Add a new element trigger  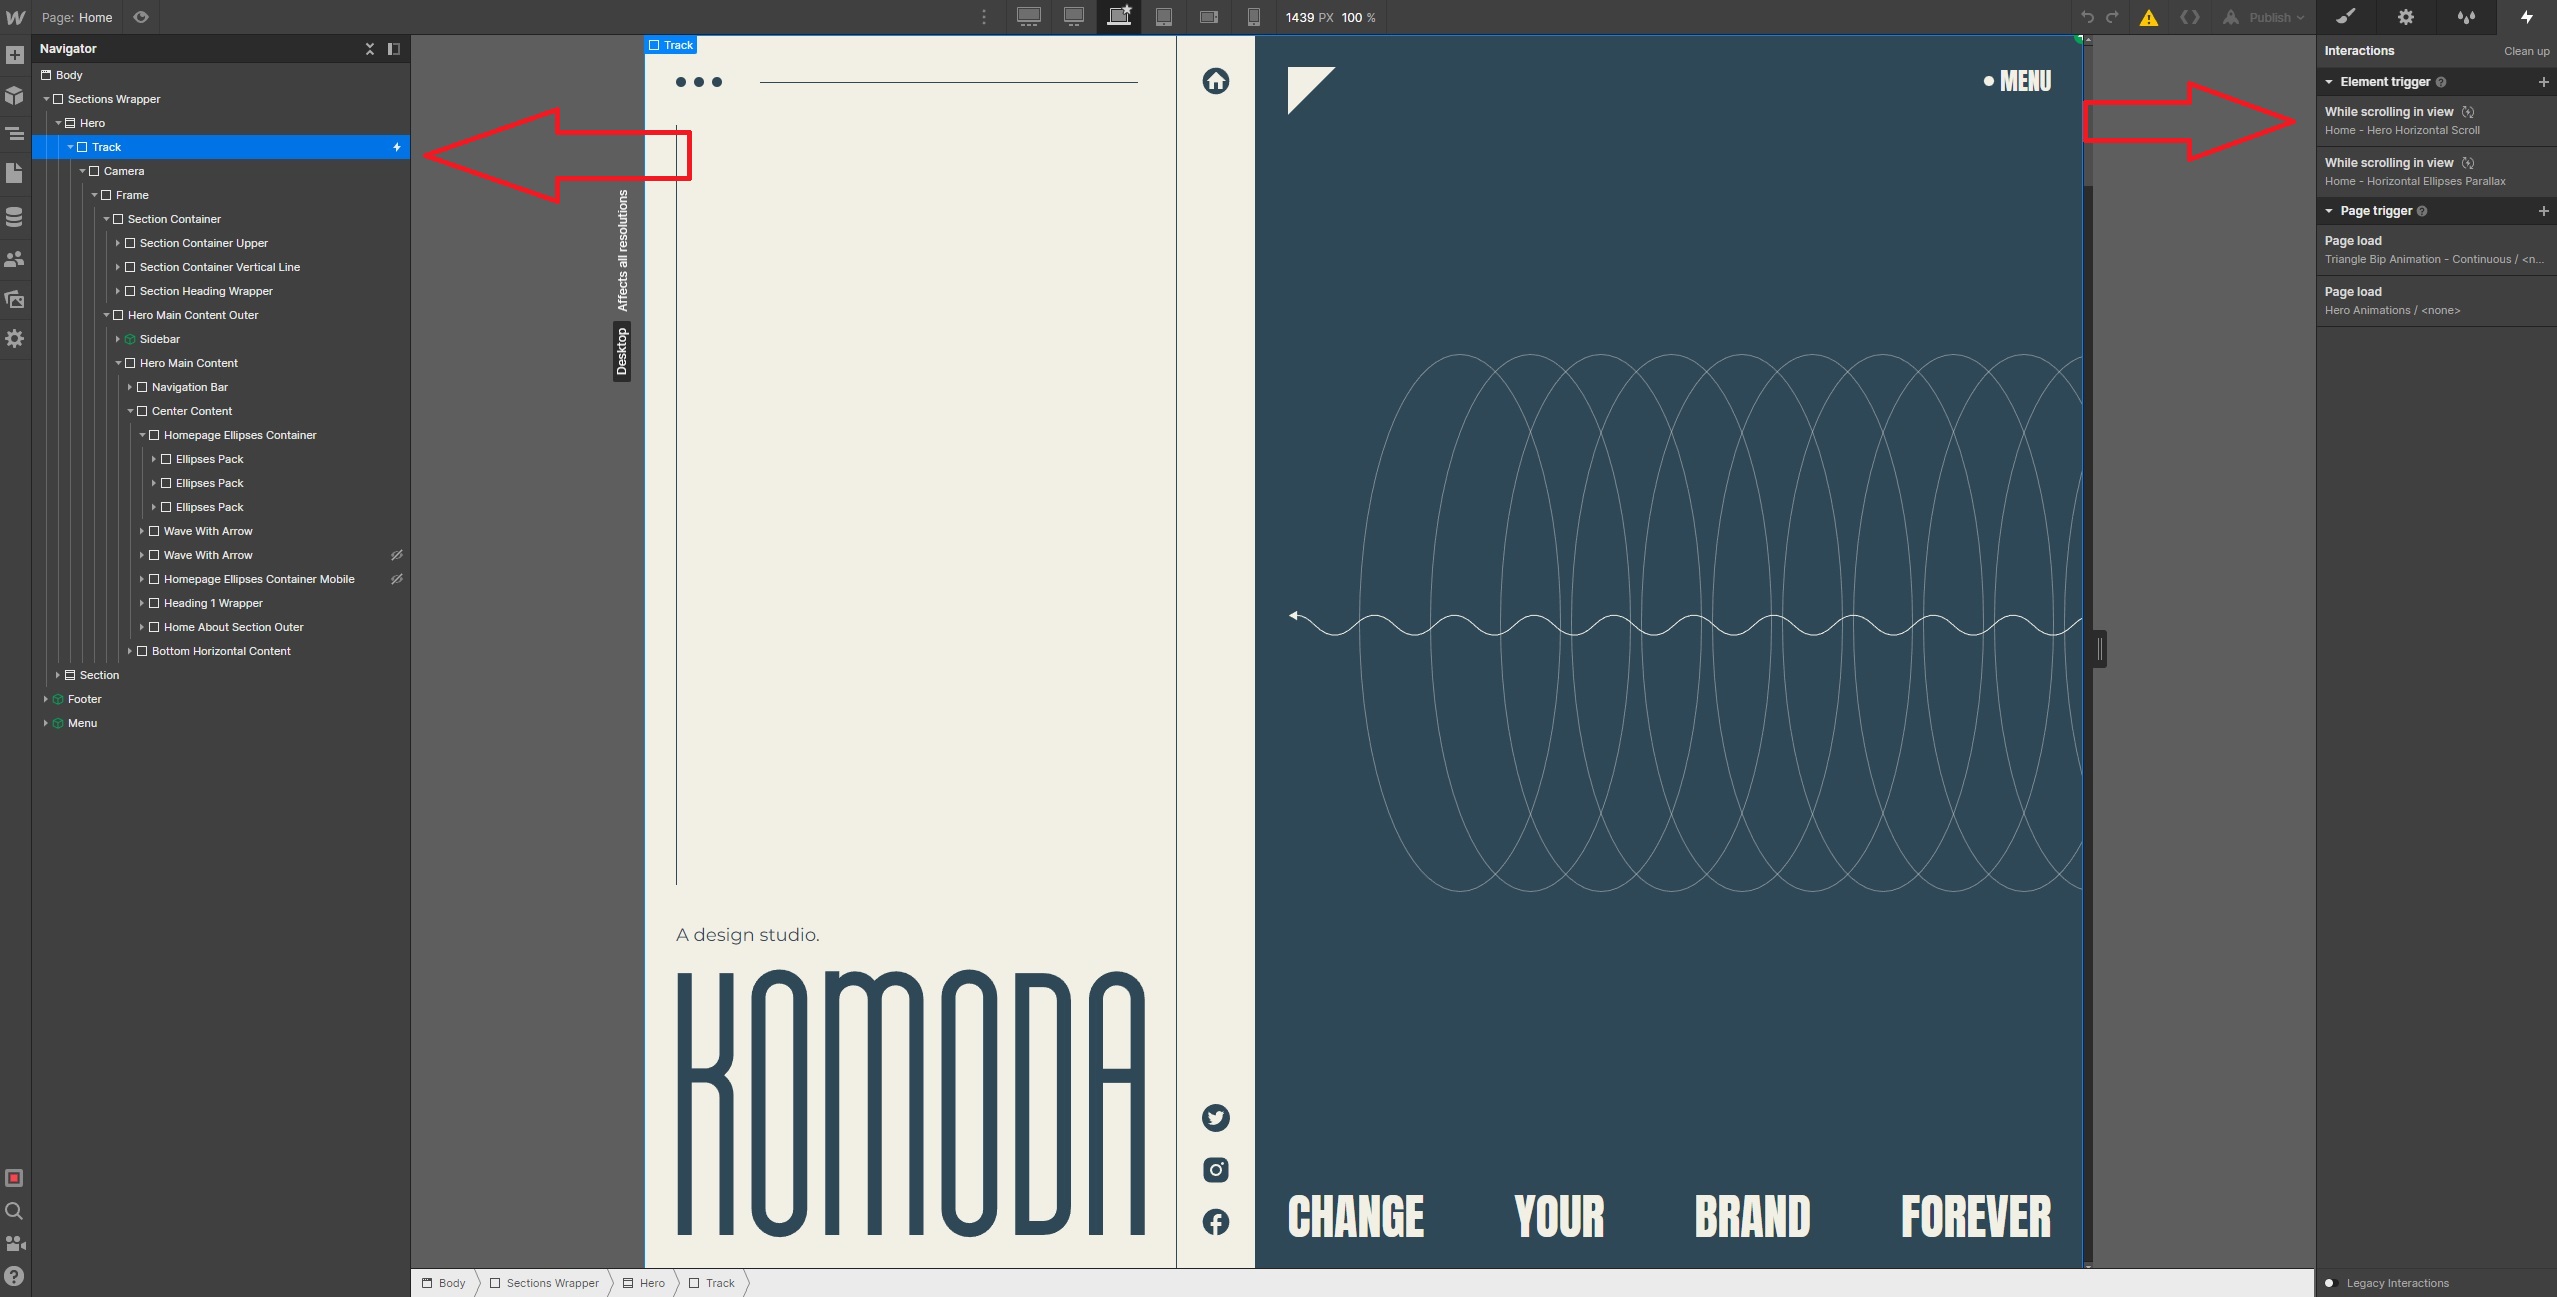pyautogui.click(x=2543, y=82)
